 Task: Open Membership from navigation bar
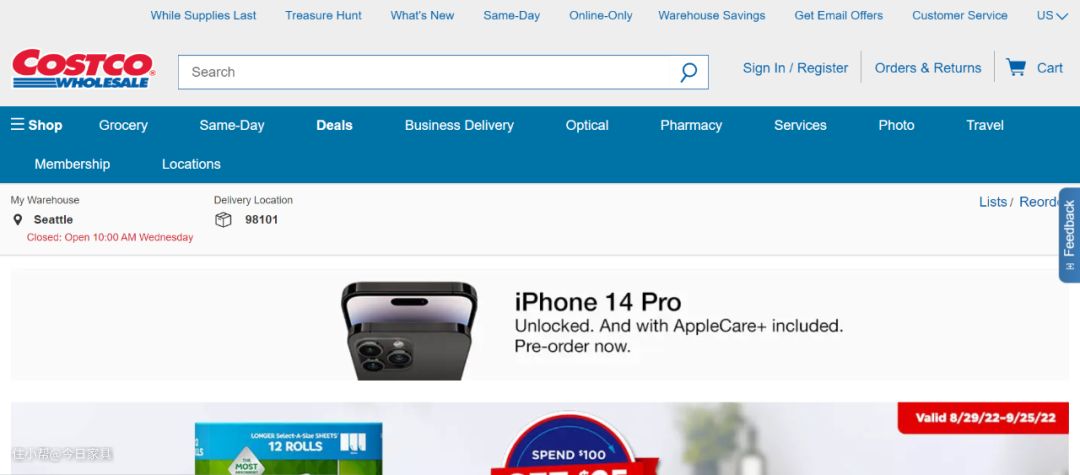(x=72, y=164)
